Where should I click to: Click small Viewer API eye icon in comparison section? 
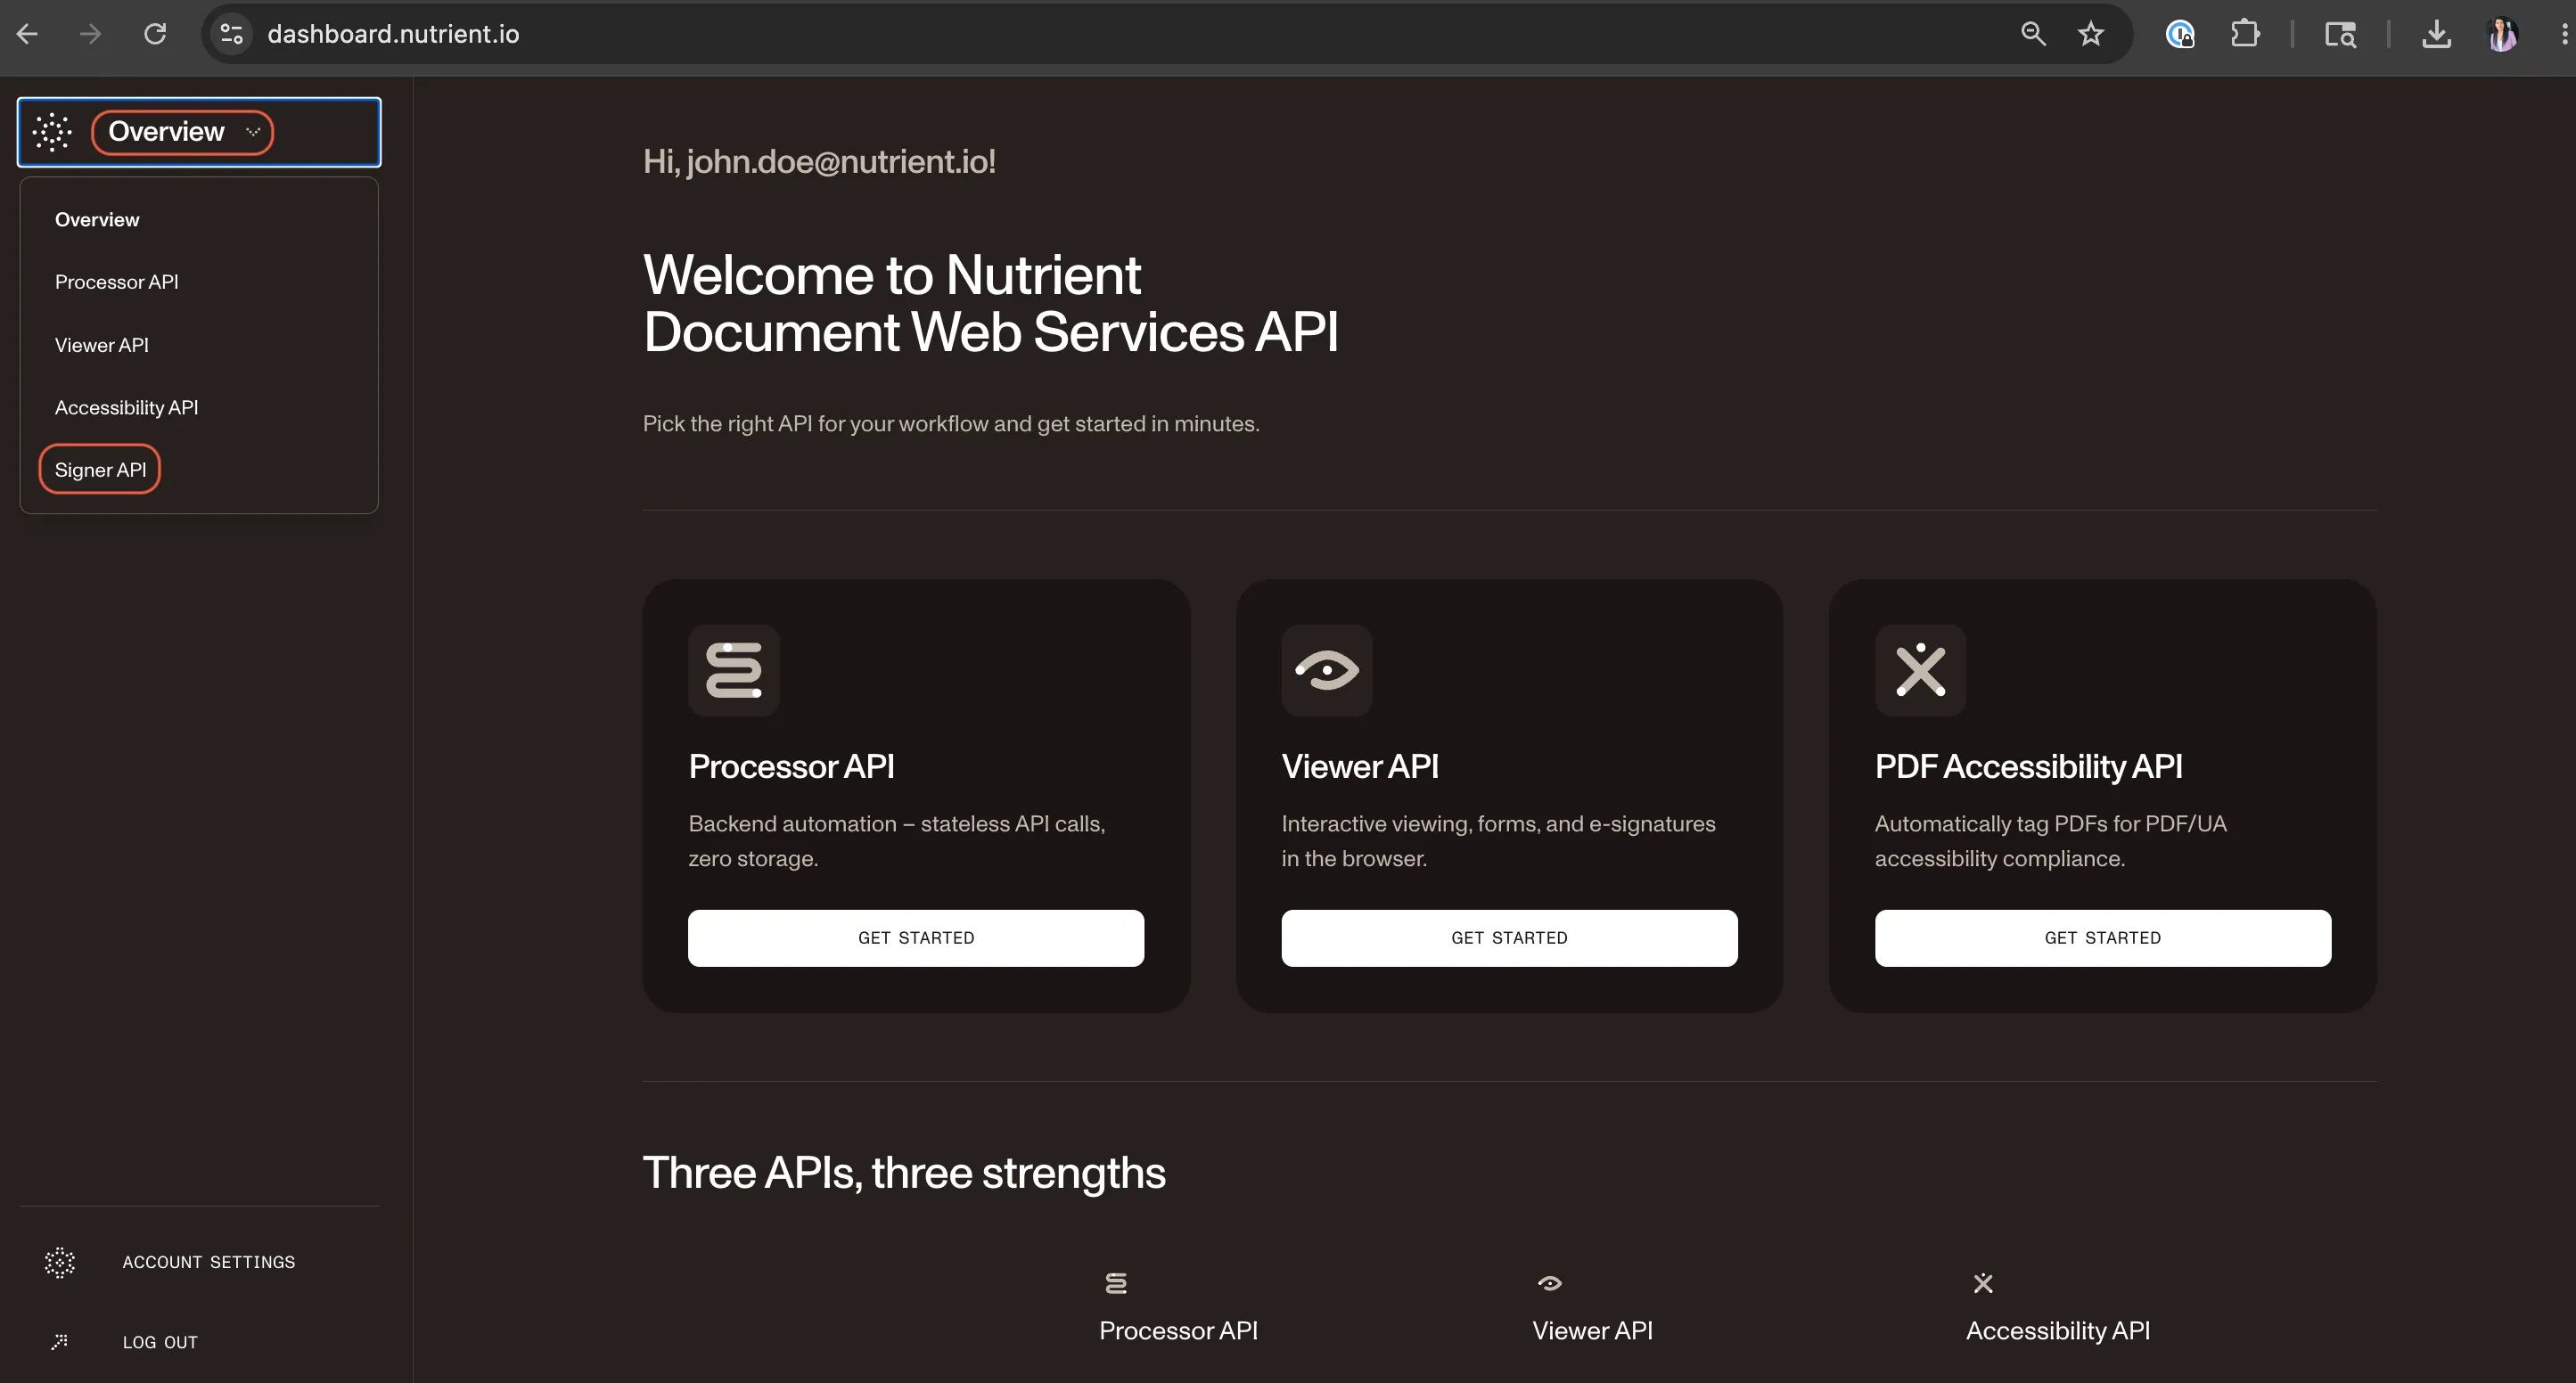coord(1550,1283)
